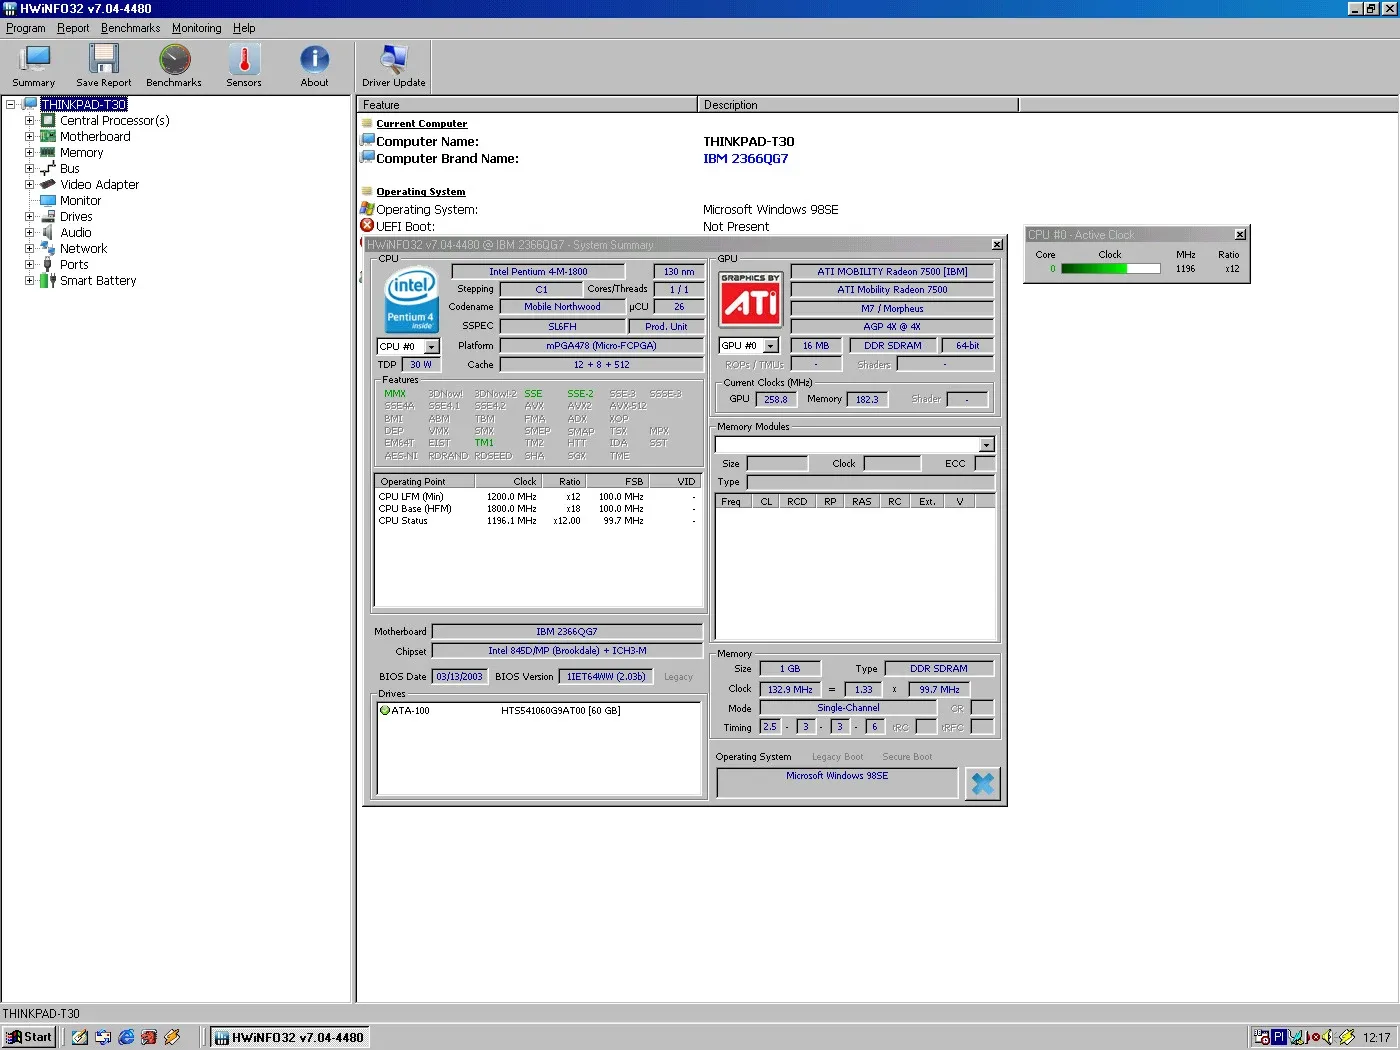Click the Intel Pentium 4 logo
The image size is (1400, 1050).
click(412, 299)
